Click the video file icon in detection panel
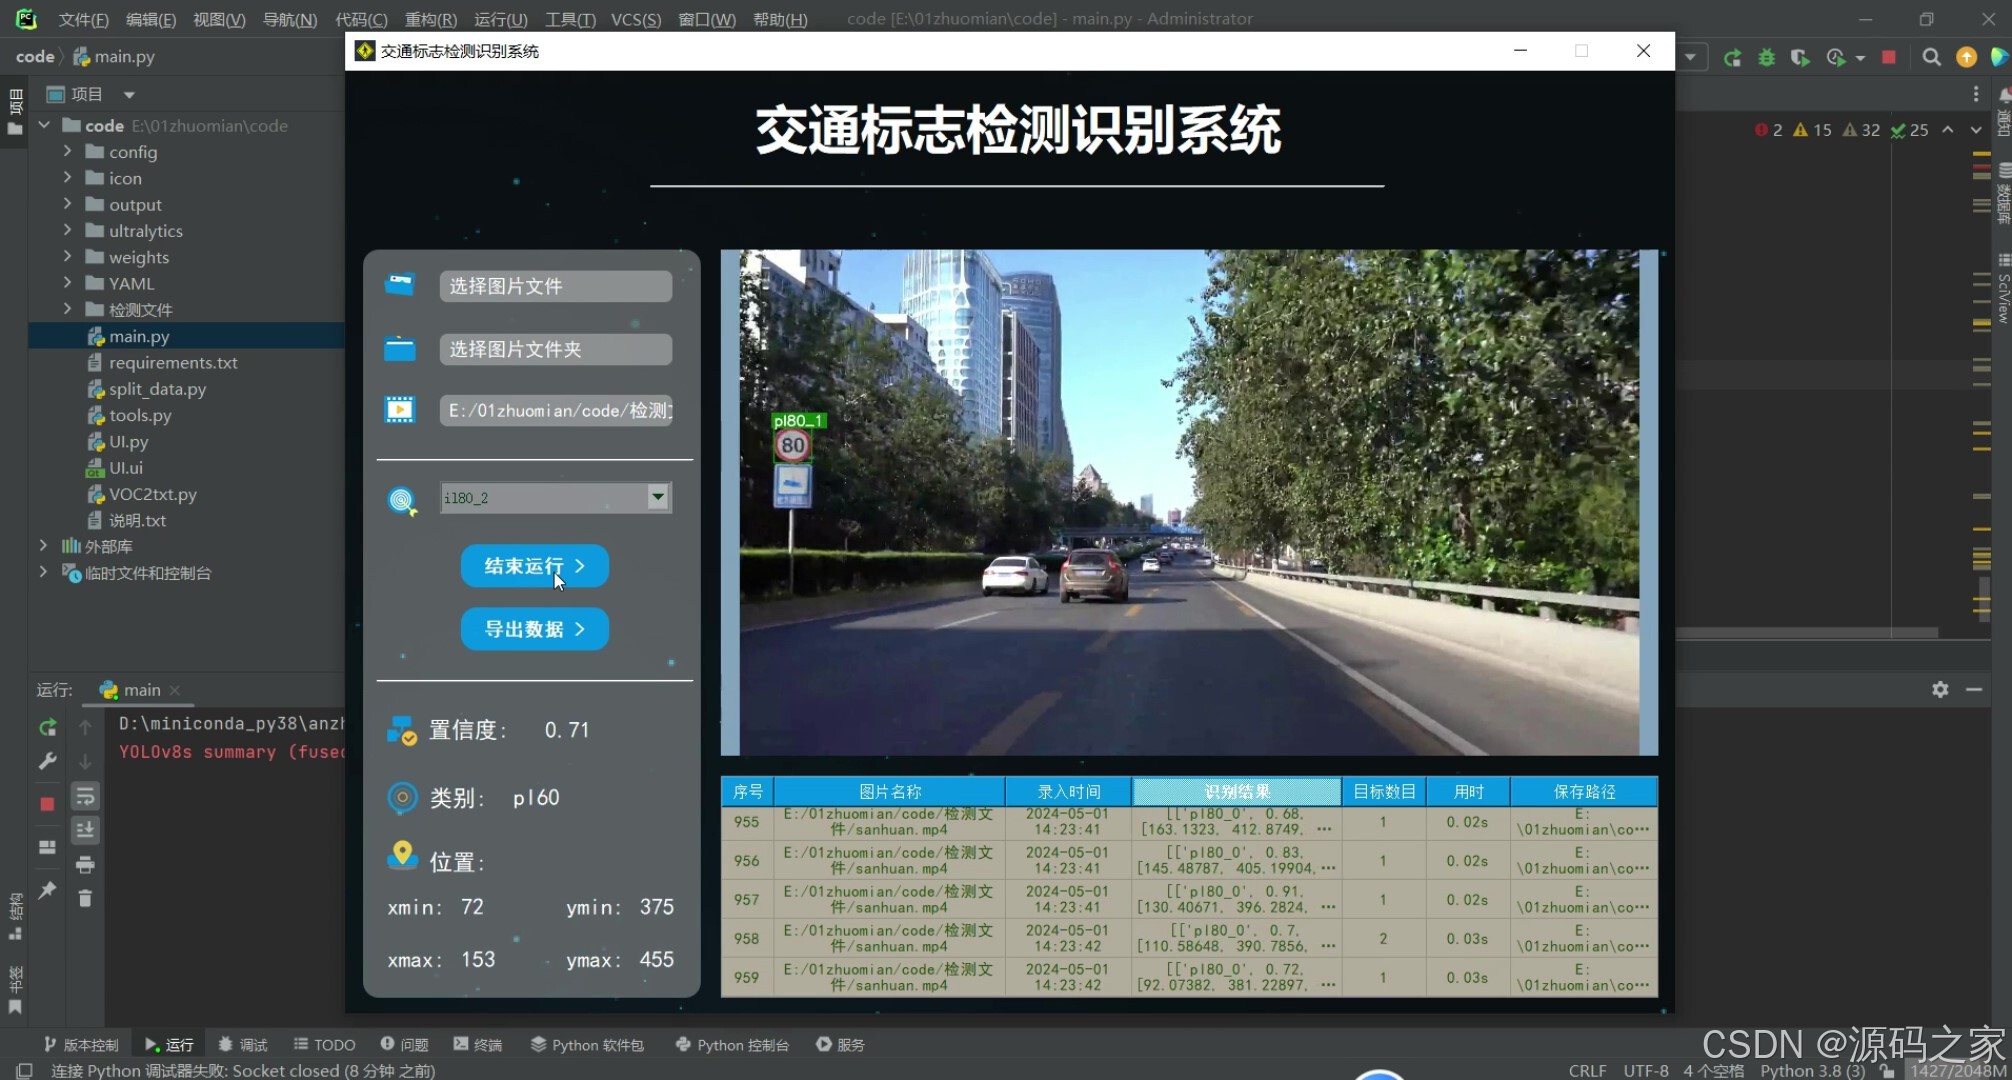The height and width of the screenshot is (1080, 2012). click(400, 410)
